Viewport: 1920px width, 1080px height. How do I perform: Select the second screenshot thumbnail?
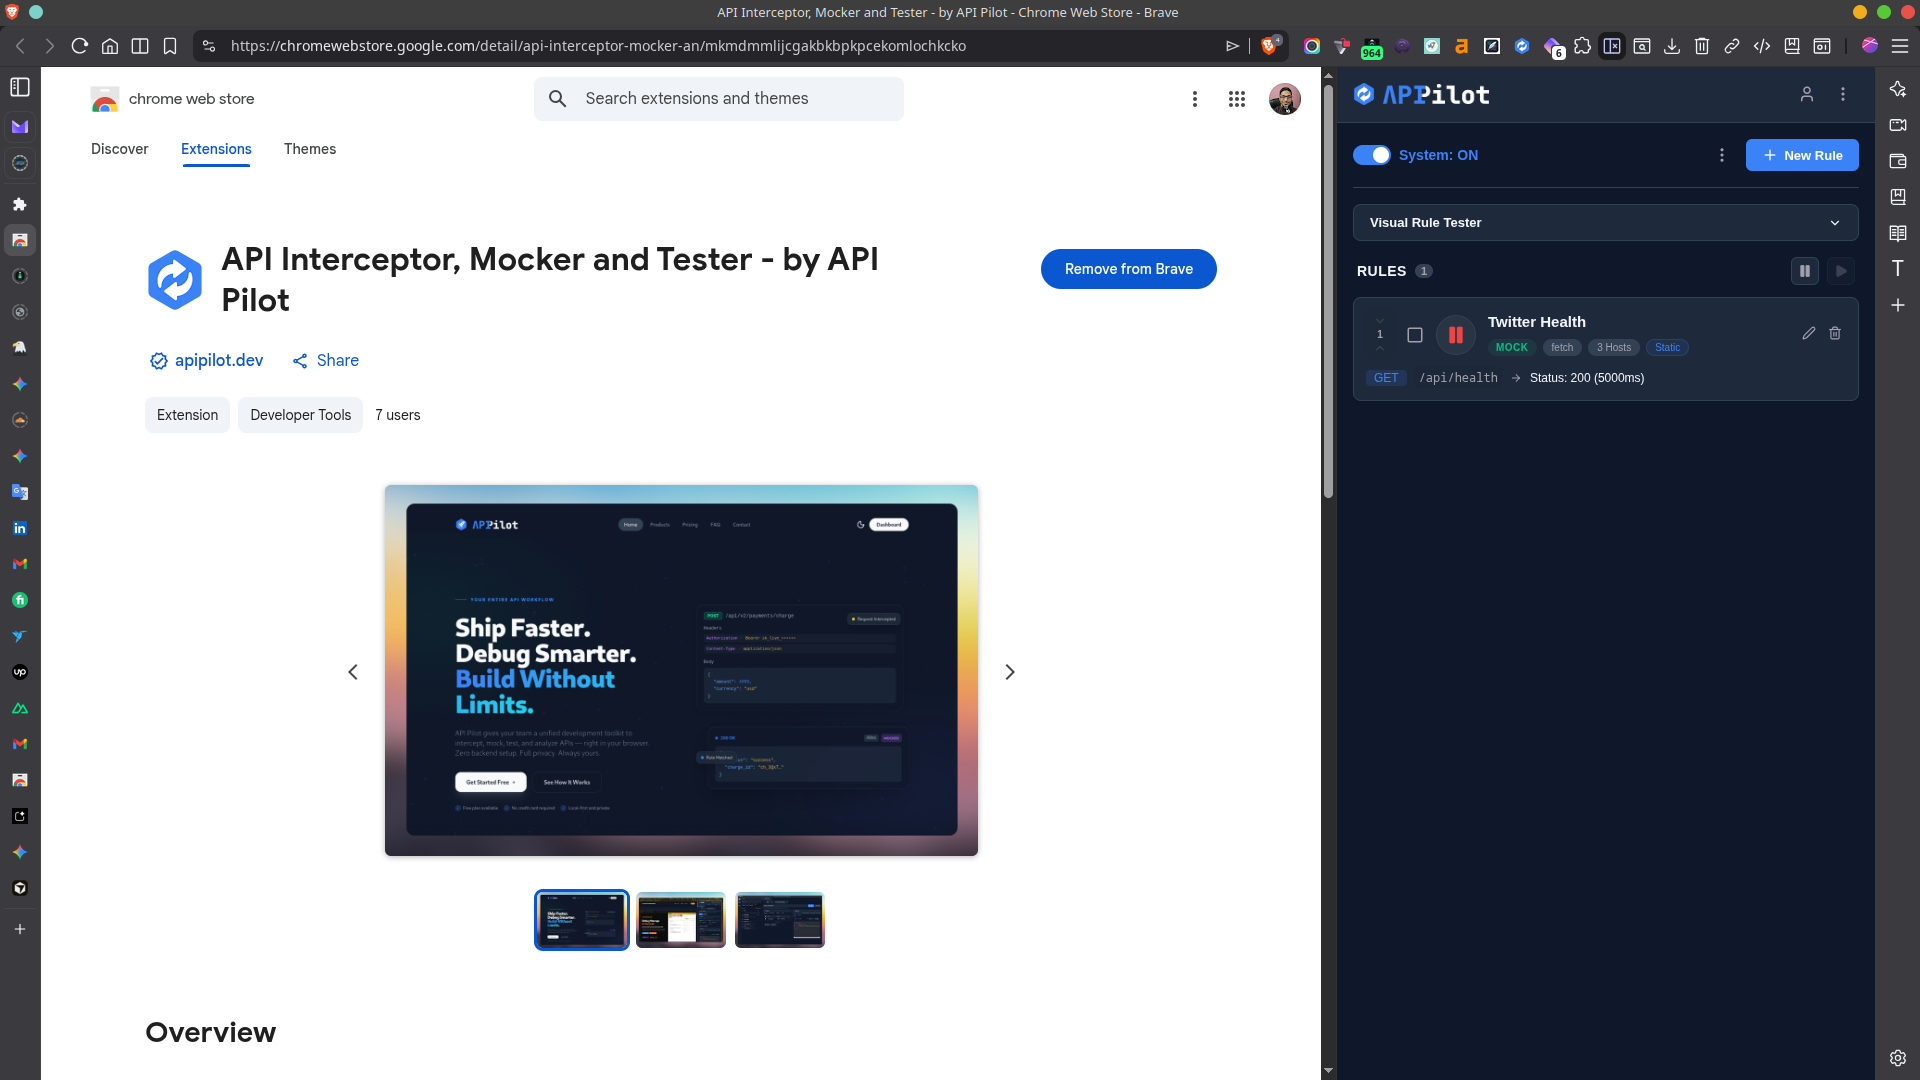(680, 919)
